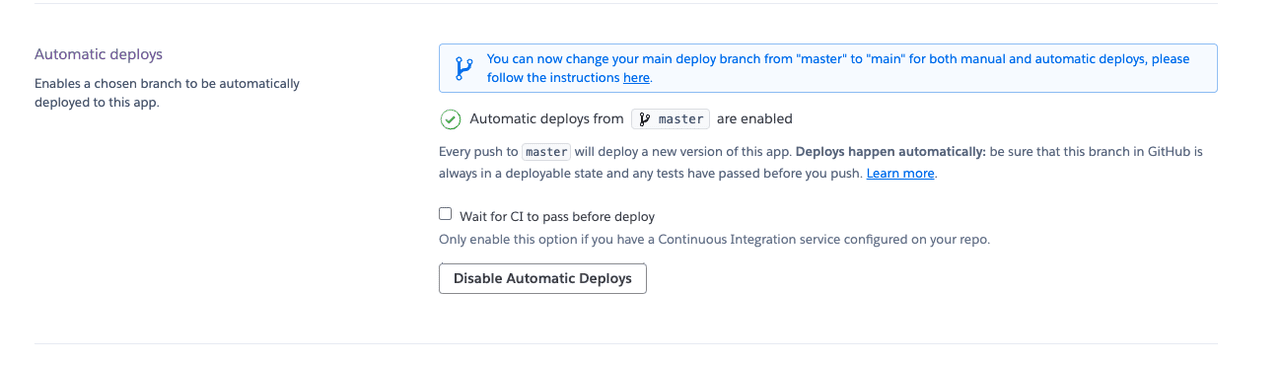Click the 'Wait for CI to pass before deploy' label
The width and height of the screenshot is (1280, 369).
point(557,216)
